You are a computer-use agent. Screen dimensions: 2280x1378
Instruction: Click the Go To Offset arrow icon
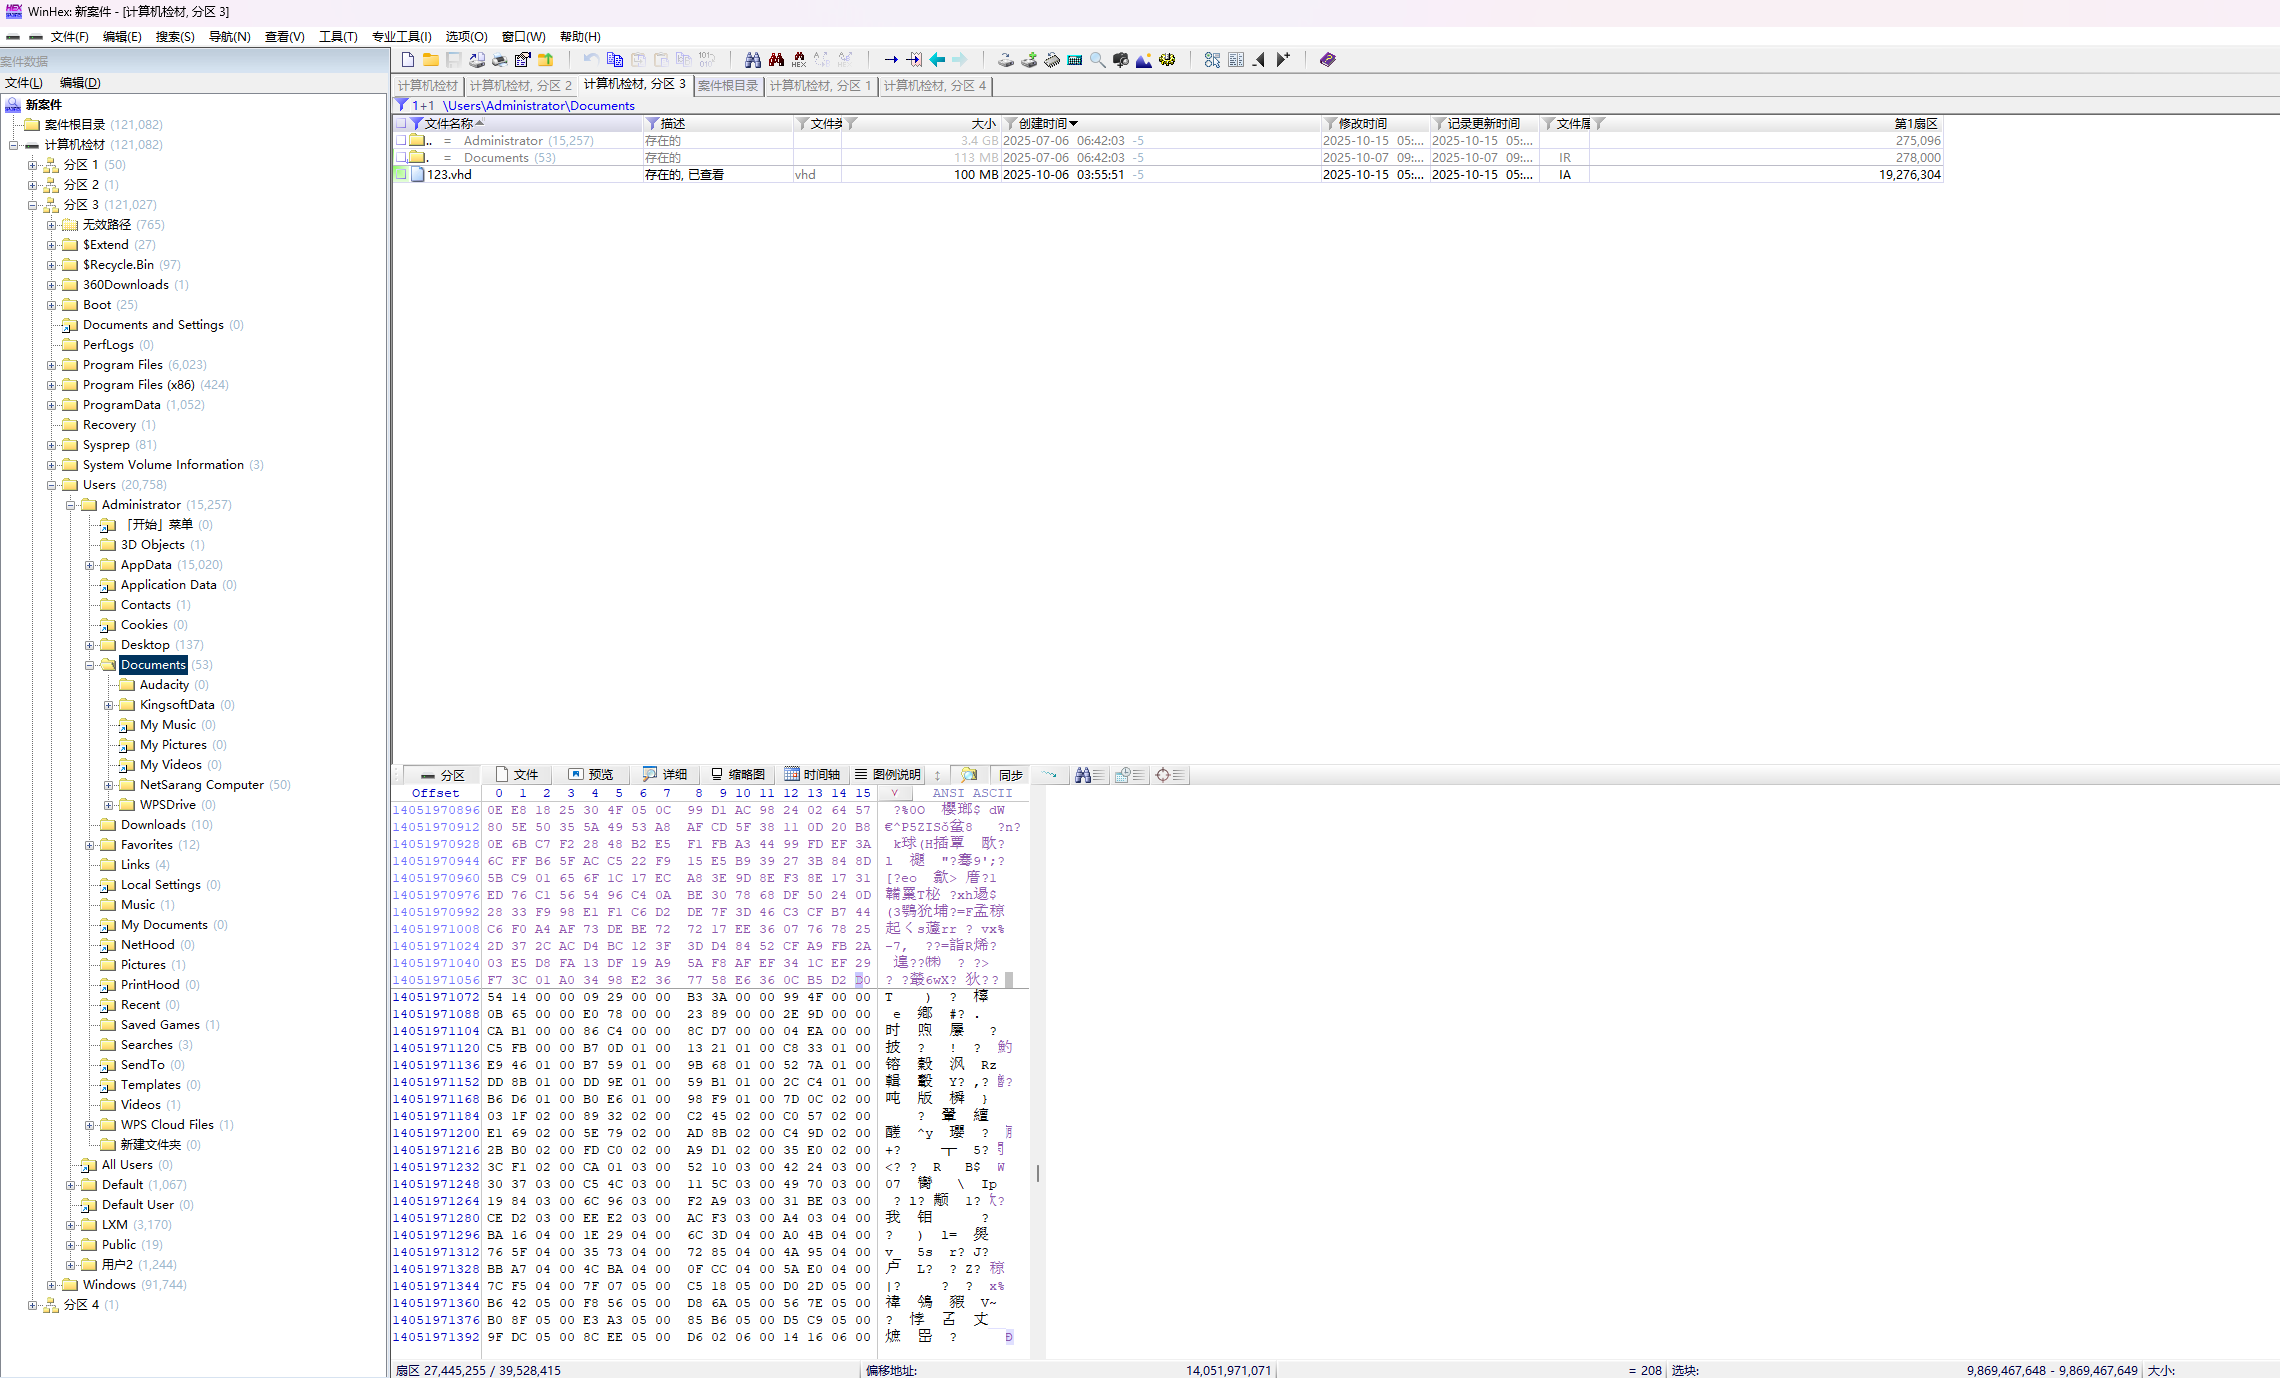pyautogui.click(x=891, y=60)
